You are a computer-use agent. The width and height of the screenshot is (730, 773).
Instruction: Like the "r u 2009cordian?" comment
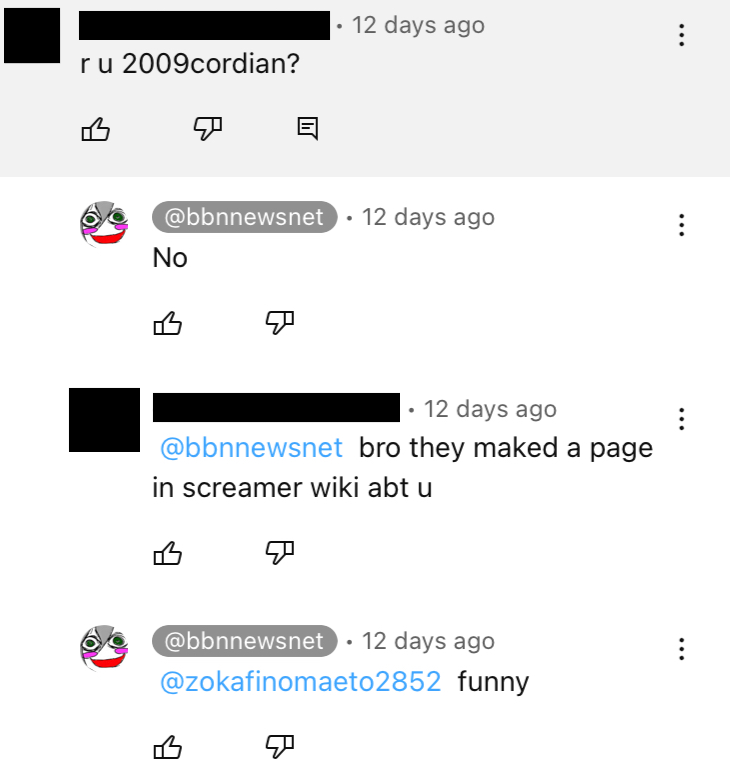point(95,129)
